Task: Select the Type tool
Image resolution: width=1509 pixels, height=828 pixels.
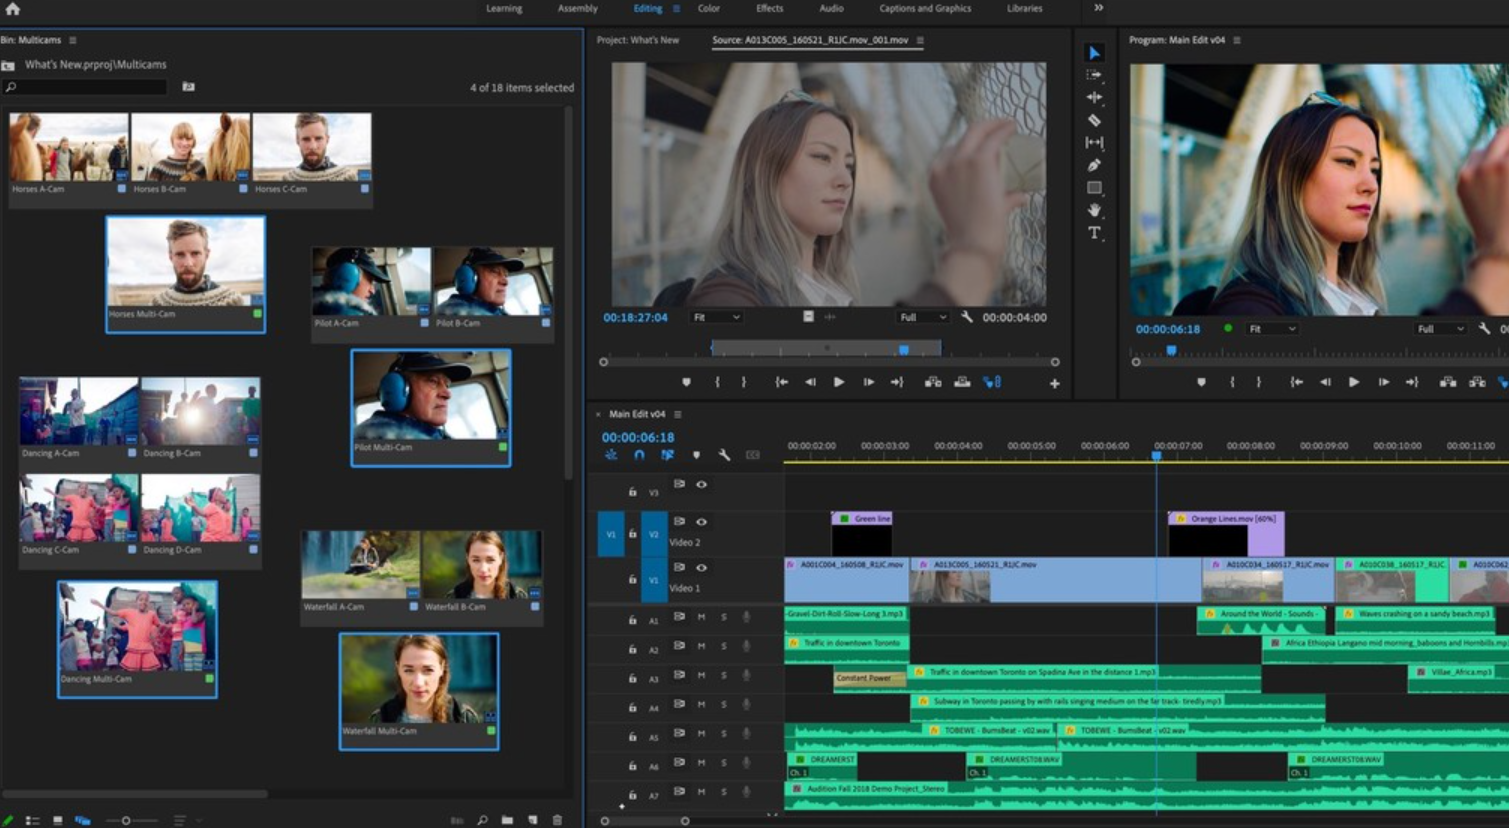Action: tap(1094, 233)
